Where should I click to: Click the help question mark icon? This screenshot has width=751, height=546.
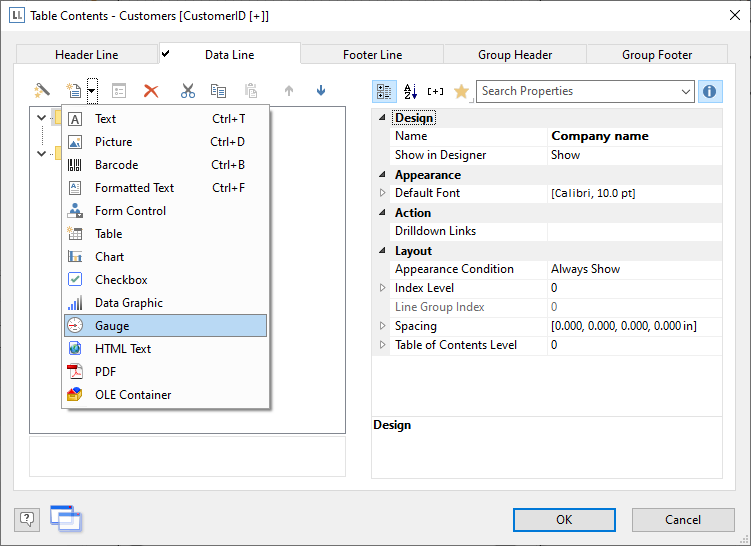pyautogui.click(x=27, y=519)
